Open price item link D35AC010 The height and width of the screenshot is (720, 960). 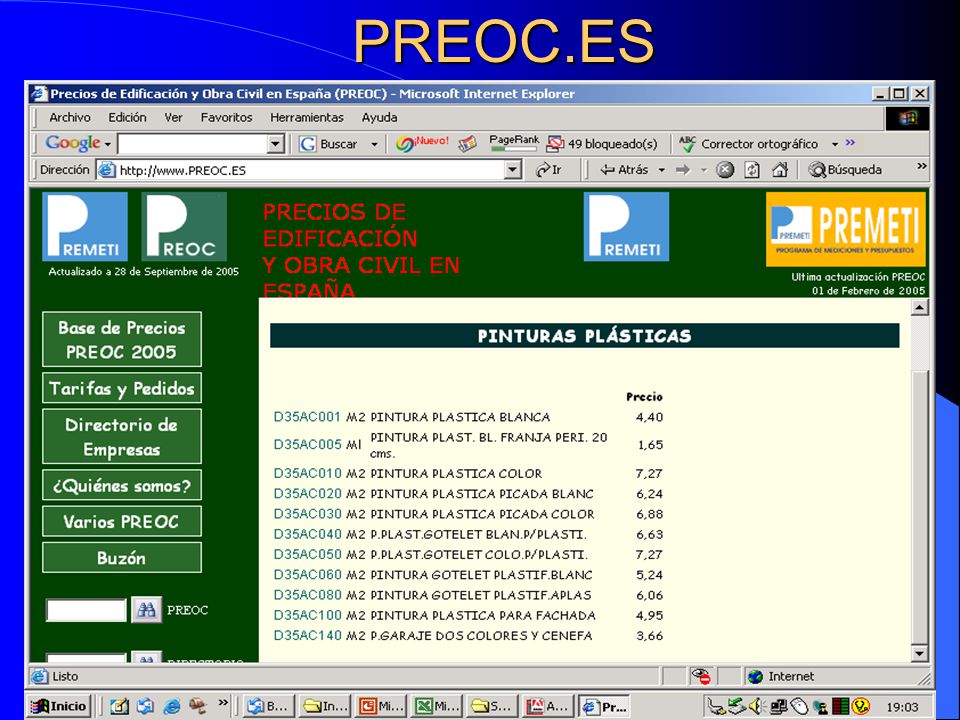tap(307, 473)
